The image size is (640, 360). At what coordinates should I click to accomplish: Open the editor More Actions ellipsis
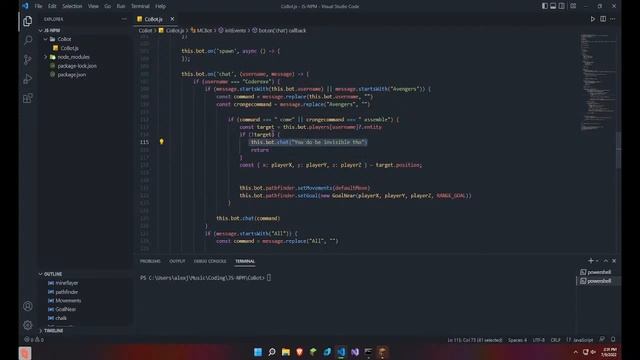pyautogui.click(x=613, y=19)
